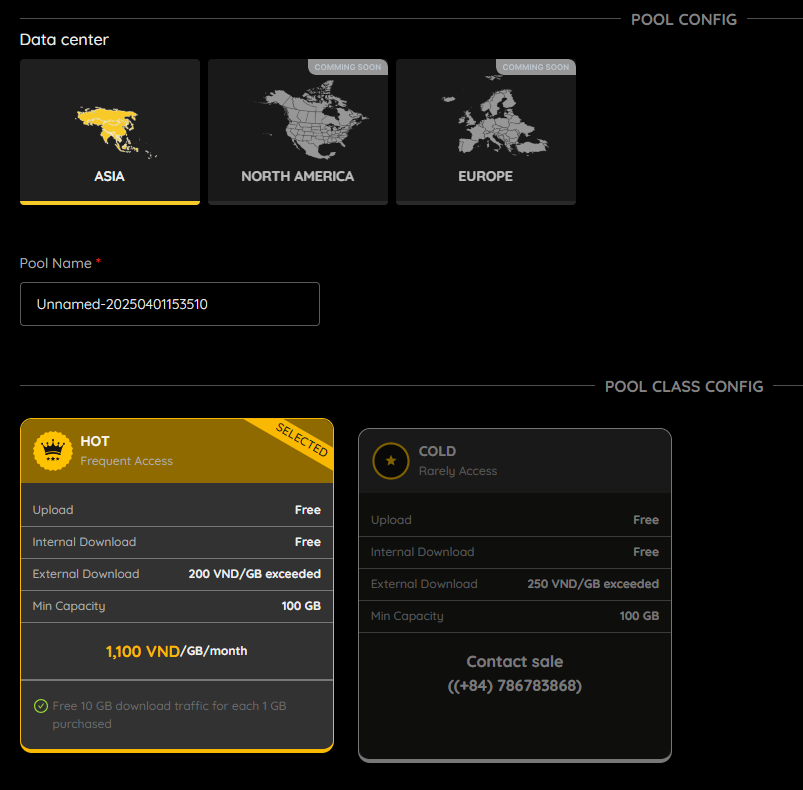Select the NORTH AMERICA data center card
Image resolution: width=803 pixels, height=790 pixels.
click(x=298, y=132)
